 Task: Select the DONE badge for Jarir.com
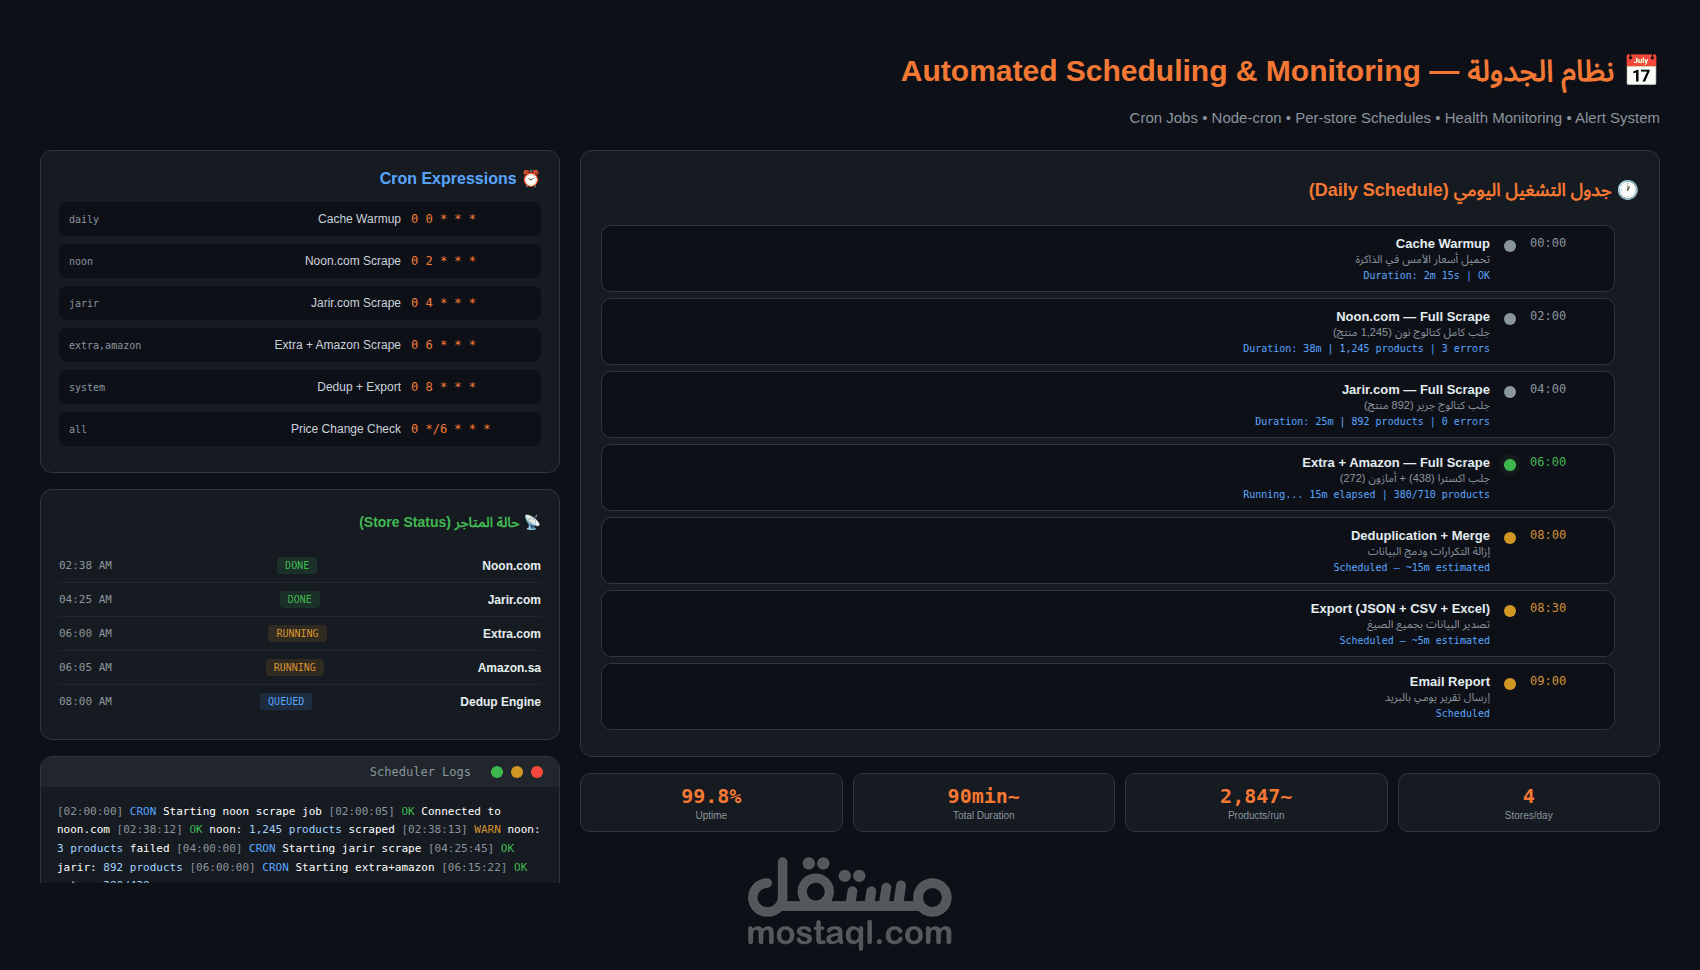point(300,600)
